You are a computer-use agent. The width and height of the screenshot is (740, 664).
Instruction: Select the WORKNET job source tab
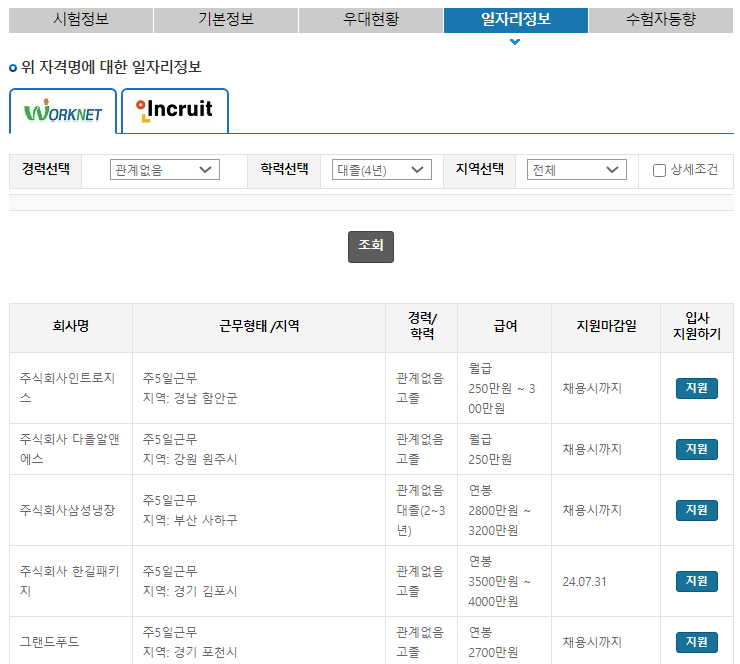point(63,111)
